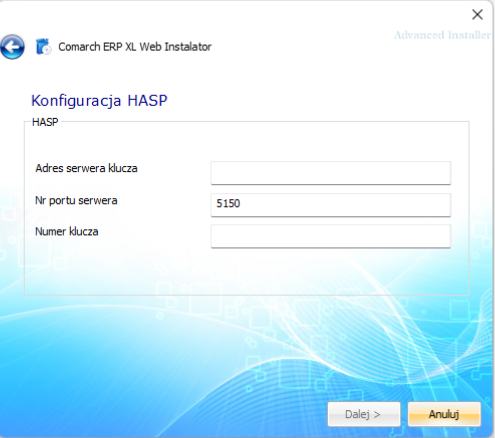
Task: Focus the Adres serwera klucza field
Action: [x=331, y=173]
